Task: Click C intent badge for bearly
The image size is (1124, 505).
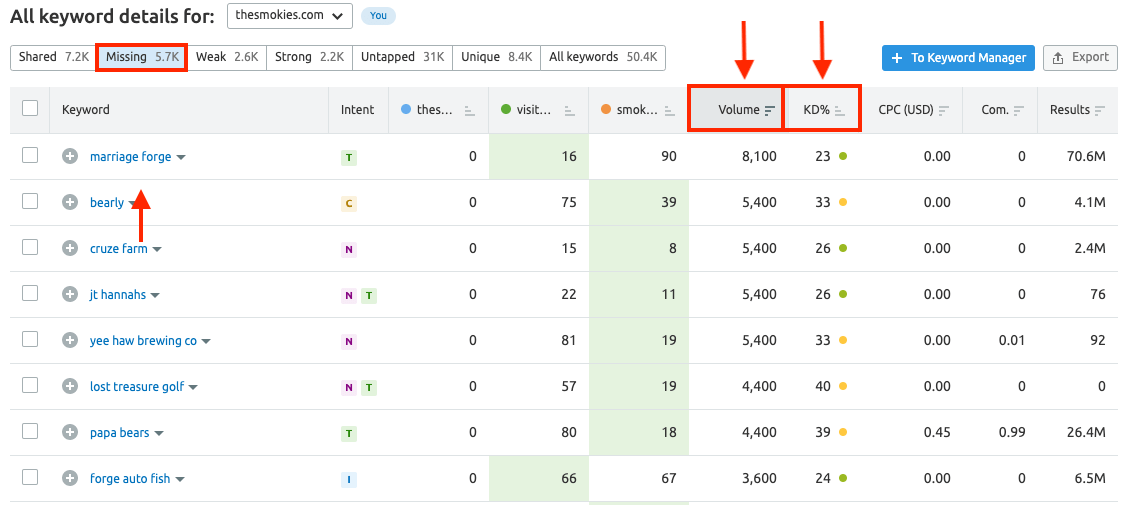Action: pyautogui.click(x=348, y=203)
